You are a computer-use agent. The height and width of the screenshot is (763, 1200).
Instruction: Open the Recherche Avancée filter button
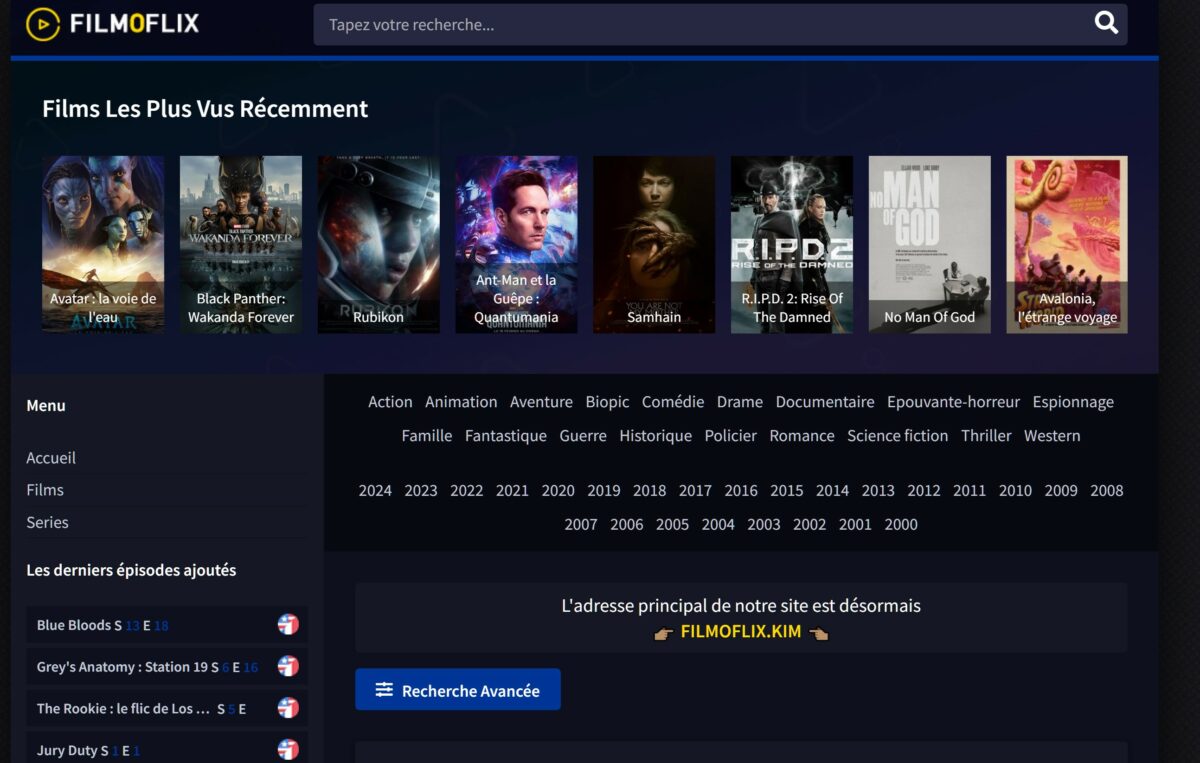[458, 690]
